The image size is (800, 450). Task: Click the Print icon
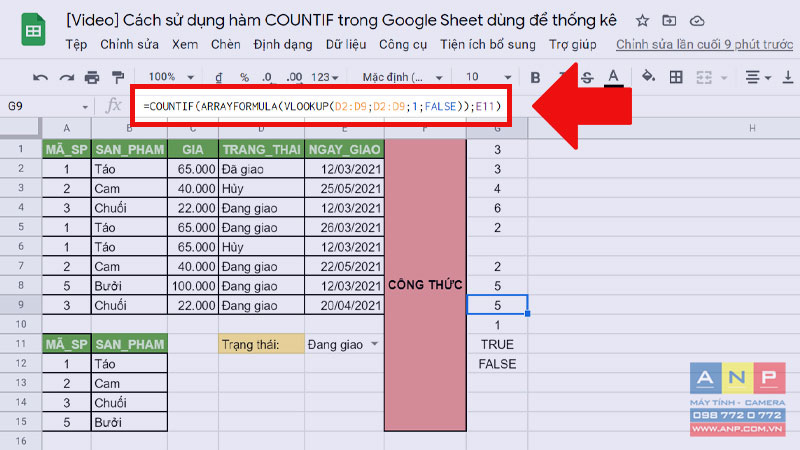[x=92, y=78]
